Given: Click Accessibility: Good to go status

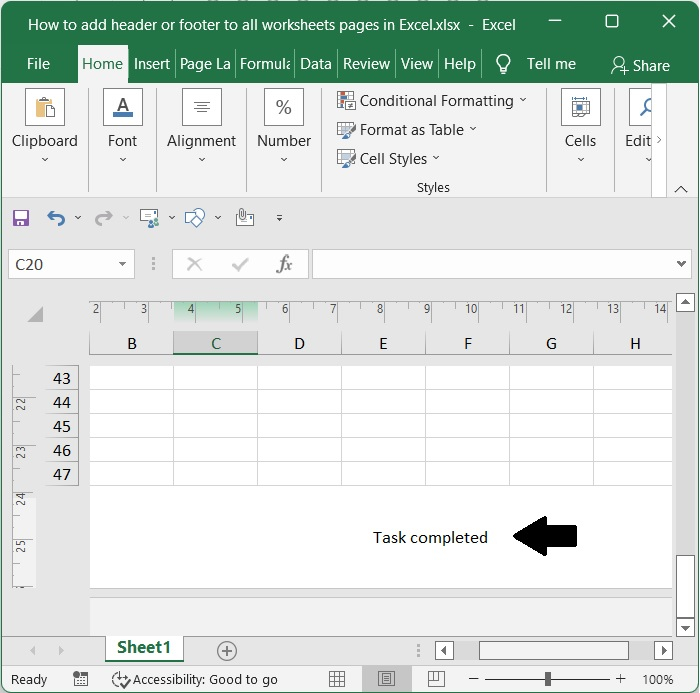Looking at the screenshot, I should (x=195, y=679).
